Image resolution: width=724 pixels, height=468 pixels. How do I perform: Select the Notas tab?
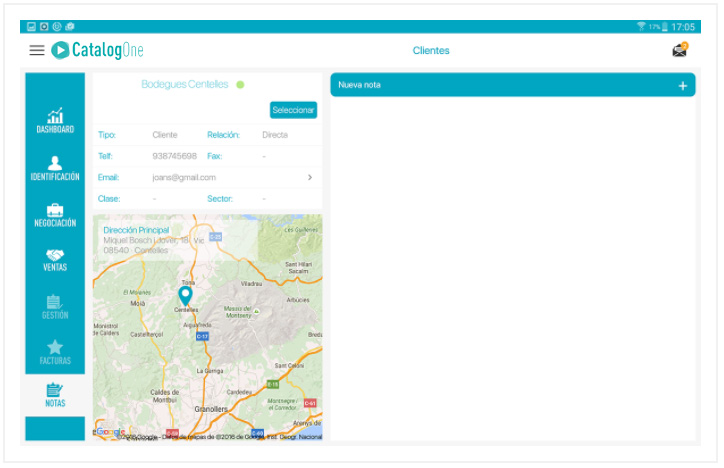click(55, 395)
